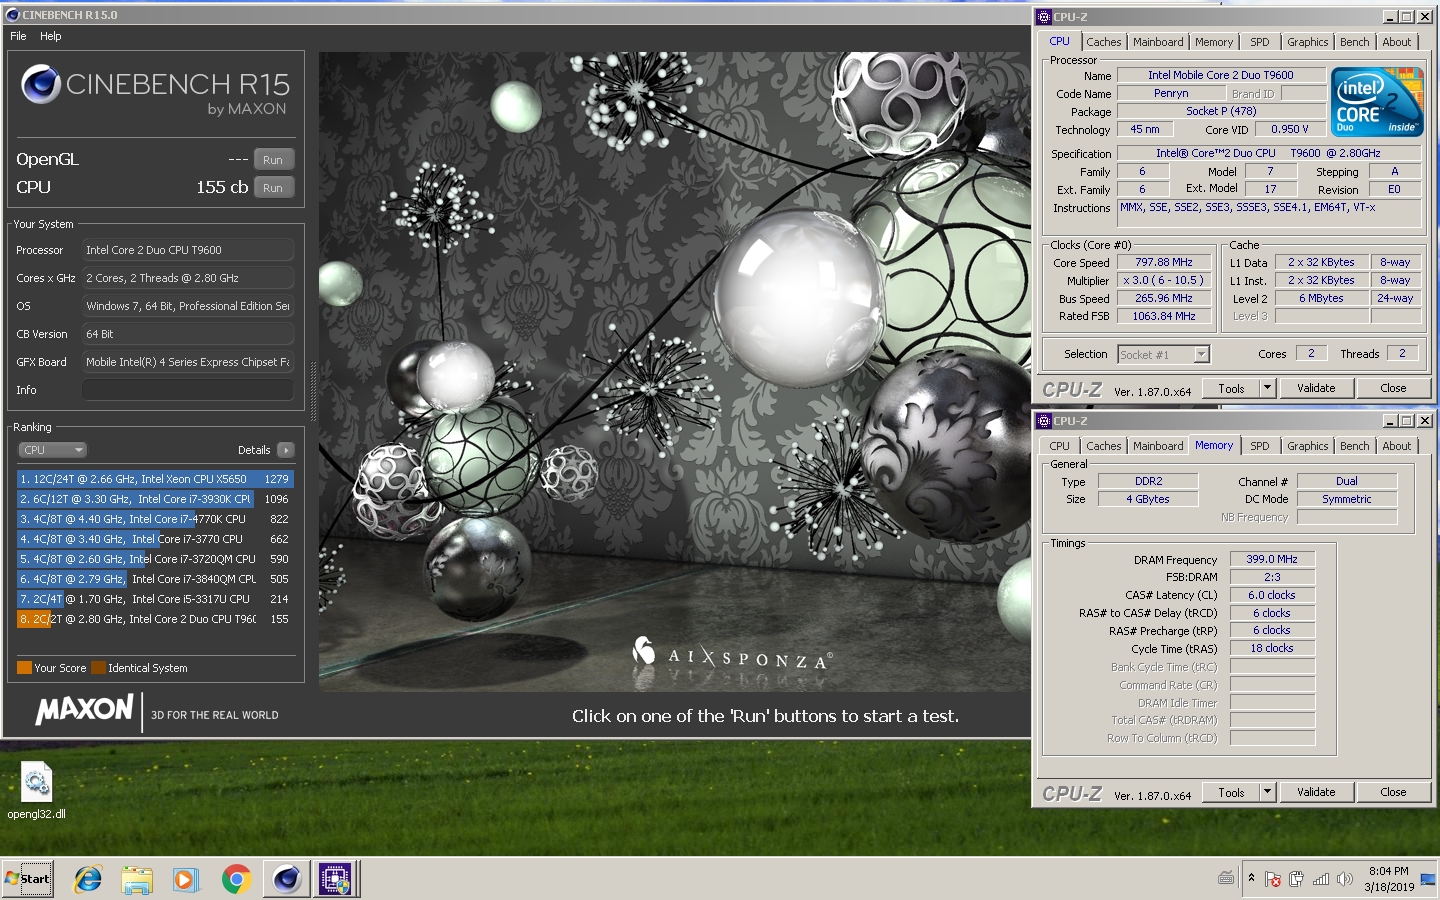
Task: Open Windows Explorer folder from taskbar
Action: click(x=137, y=879)
